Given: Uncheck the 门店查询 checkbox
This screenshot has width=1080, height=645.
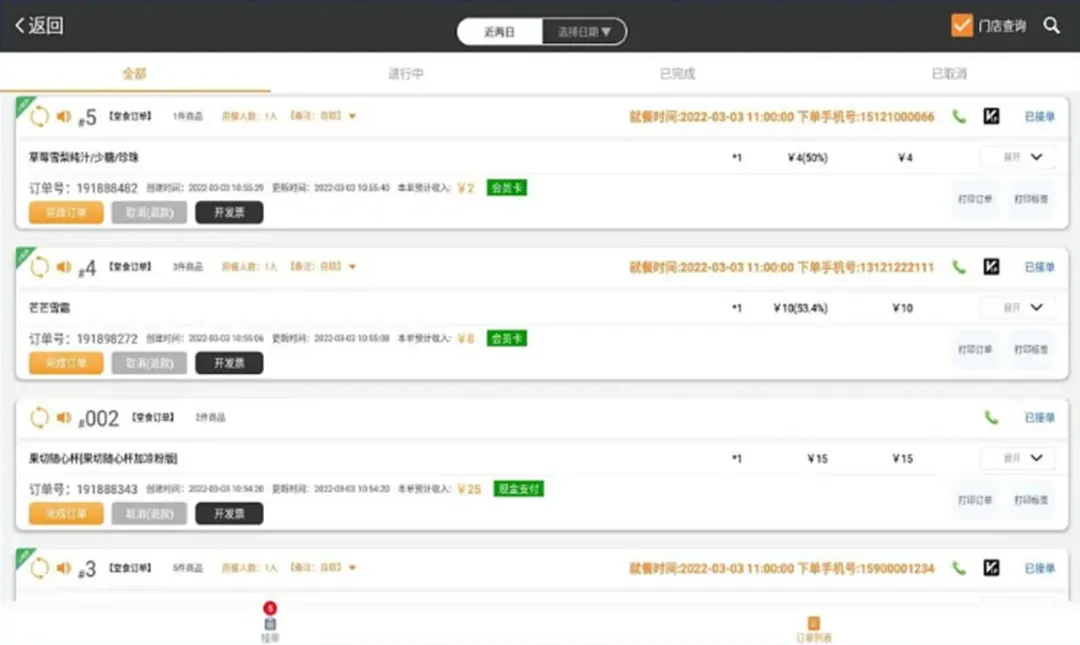Looking at the screenshot, I should point(961,26).
